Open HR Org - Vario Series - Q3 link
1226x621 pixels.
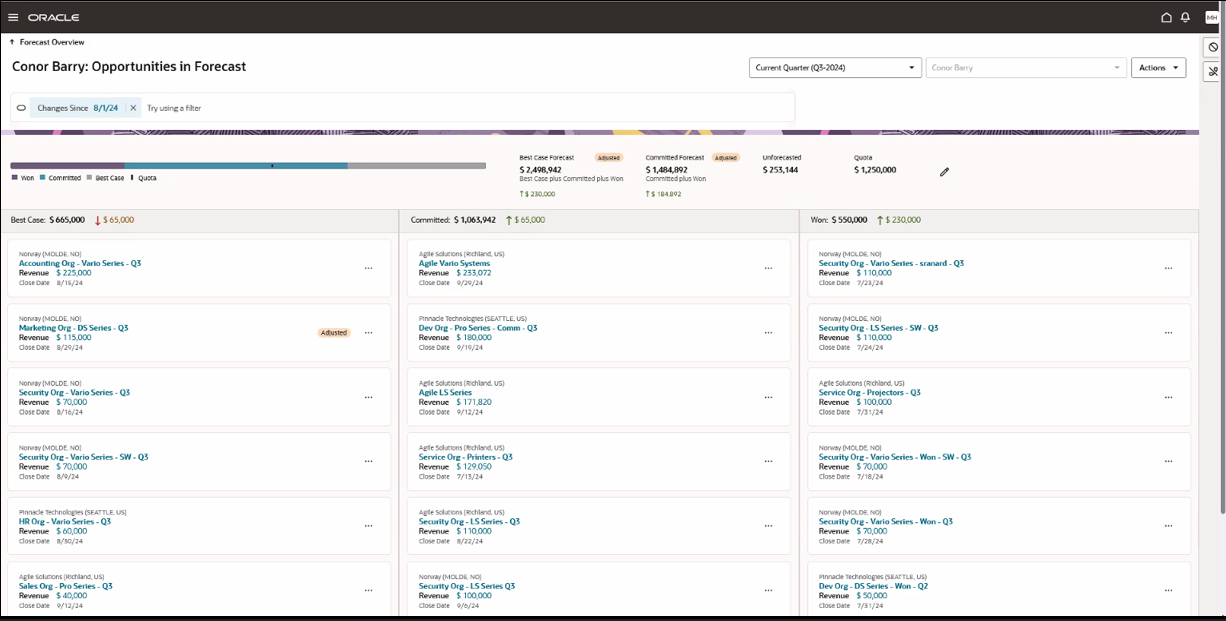(65, 521)
